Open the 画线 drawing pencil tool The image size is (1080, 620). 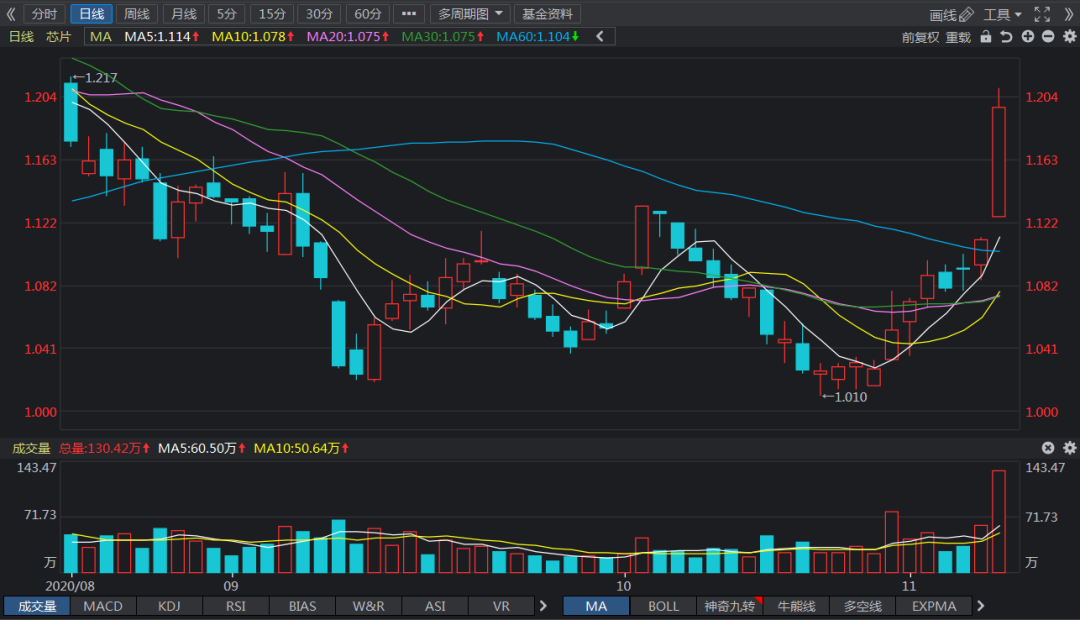(x=951, y=14)
